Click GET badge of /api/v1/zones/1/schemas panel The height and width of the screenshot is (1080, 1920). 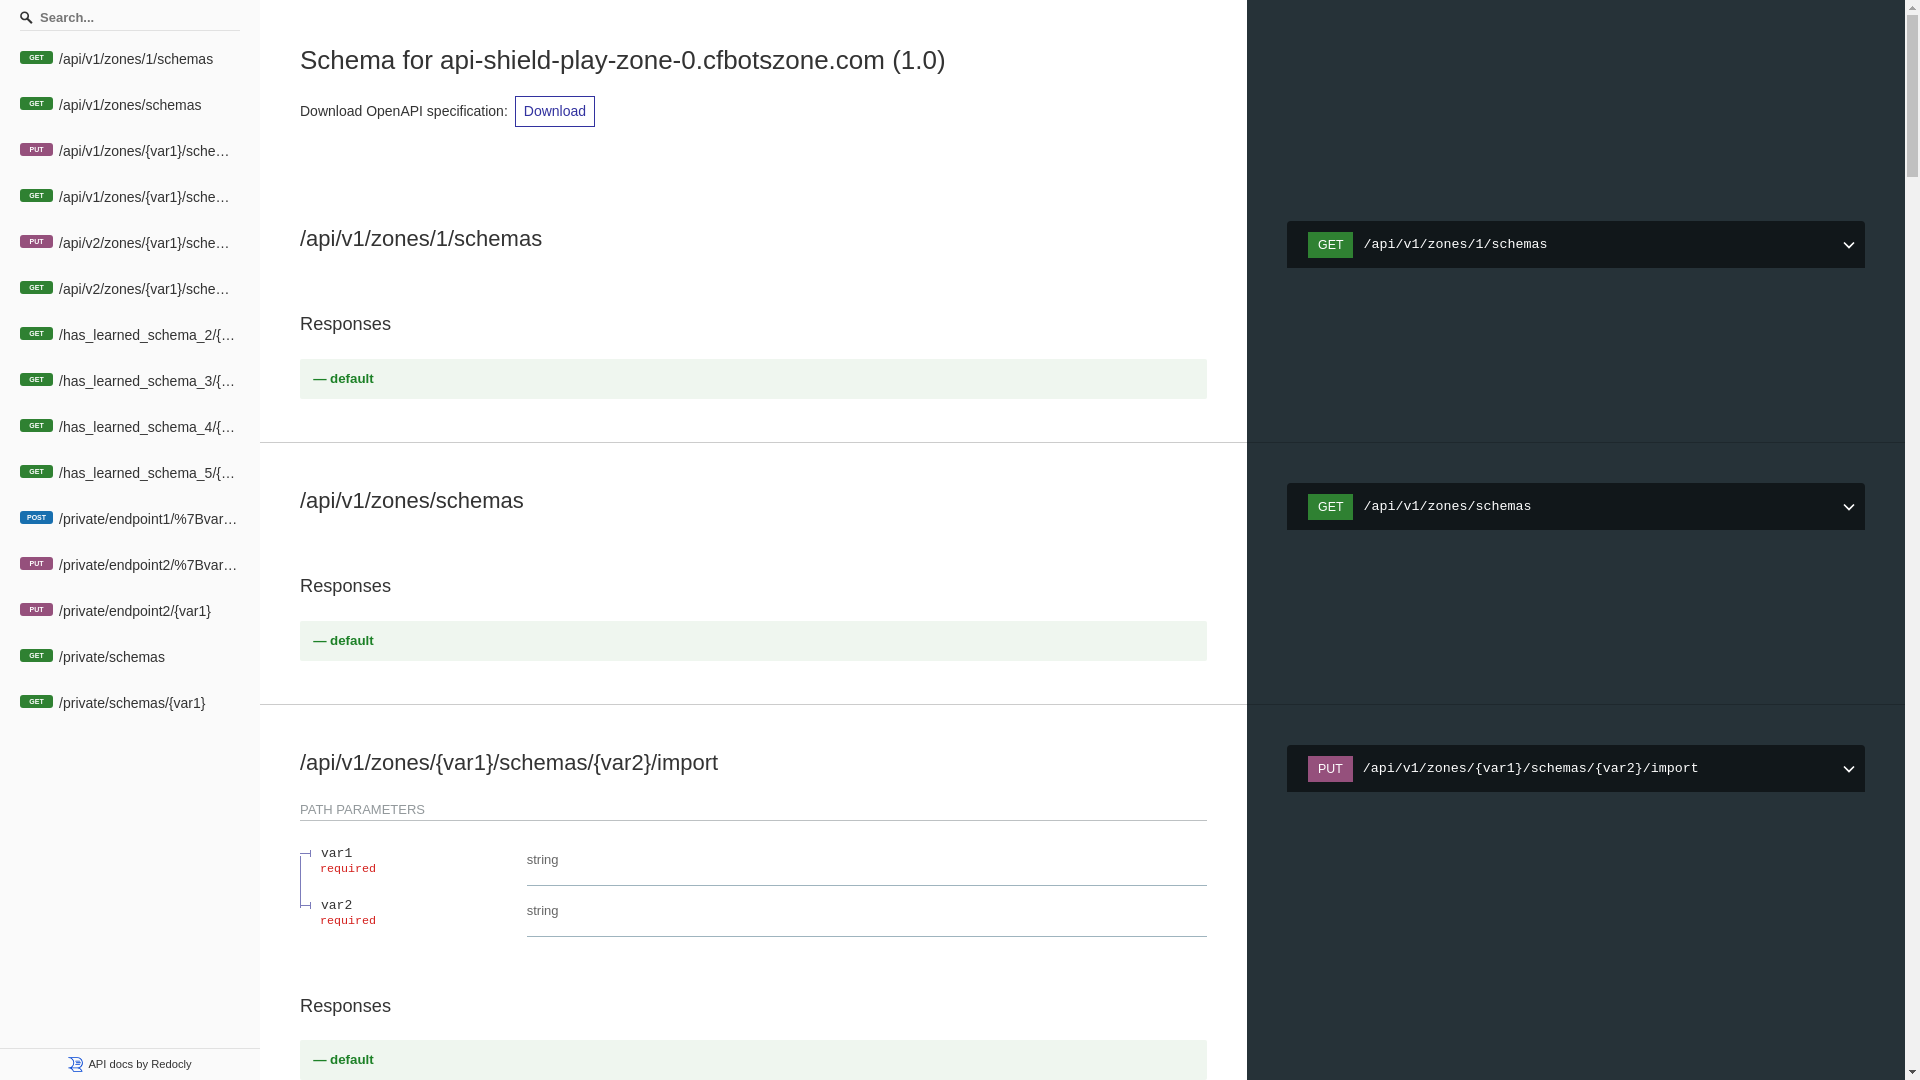[x=1330, y=245]
